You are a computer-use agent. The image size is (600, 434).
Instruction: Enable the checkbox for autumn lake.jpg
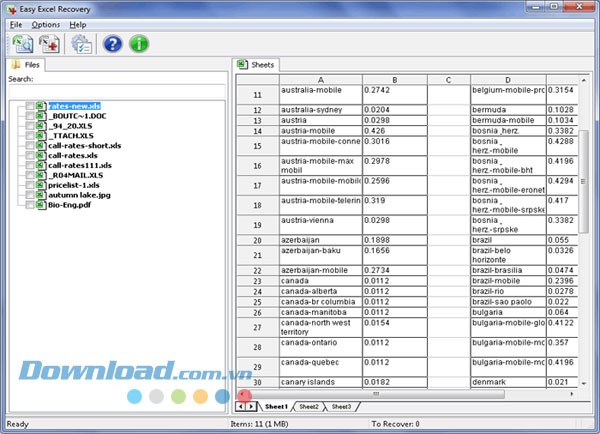pos(30,195)
